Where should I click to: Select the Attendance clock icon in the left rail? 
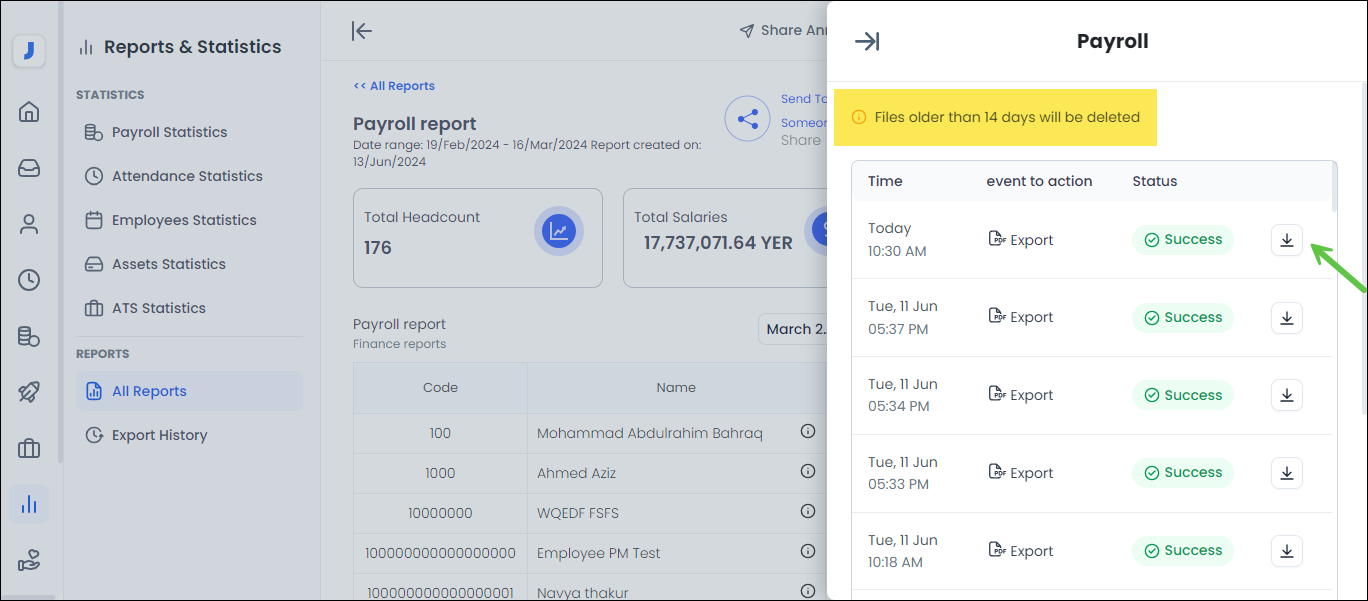[29, 280]
